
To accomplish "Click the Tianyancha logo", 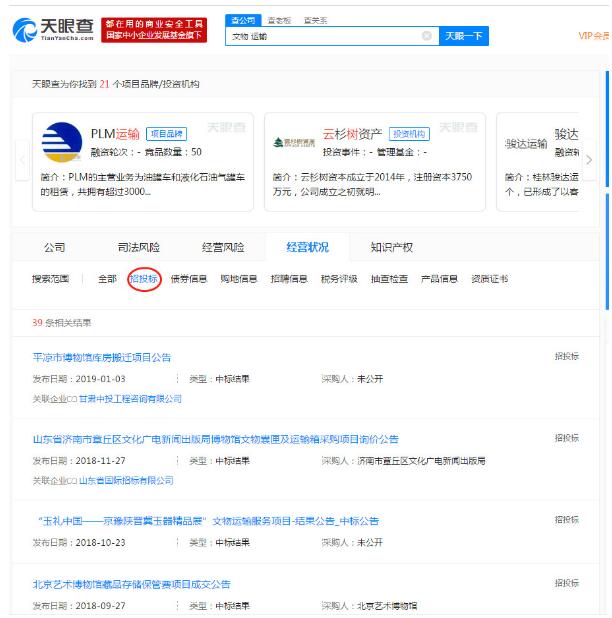I will [x=50, y=31].
